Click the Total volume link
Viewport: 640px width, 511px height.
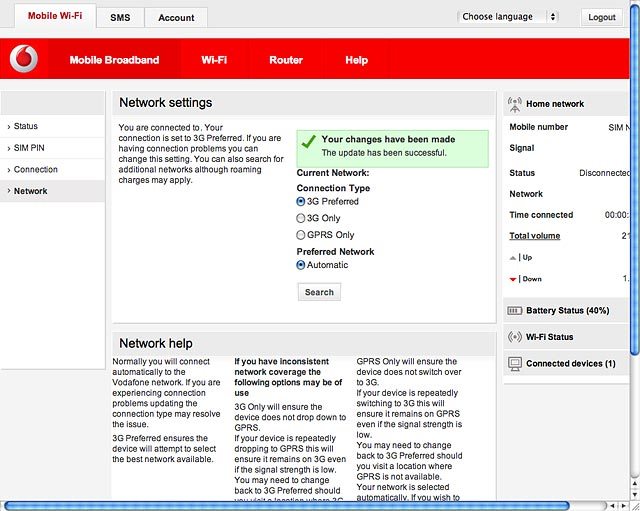(534, 236)
